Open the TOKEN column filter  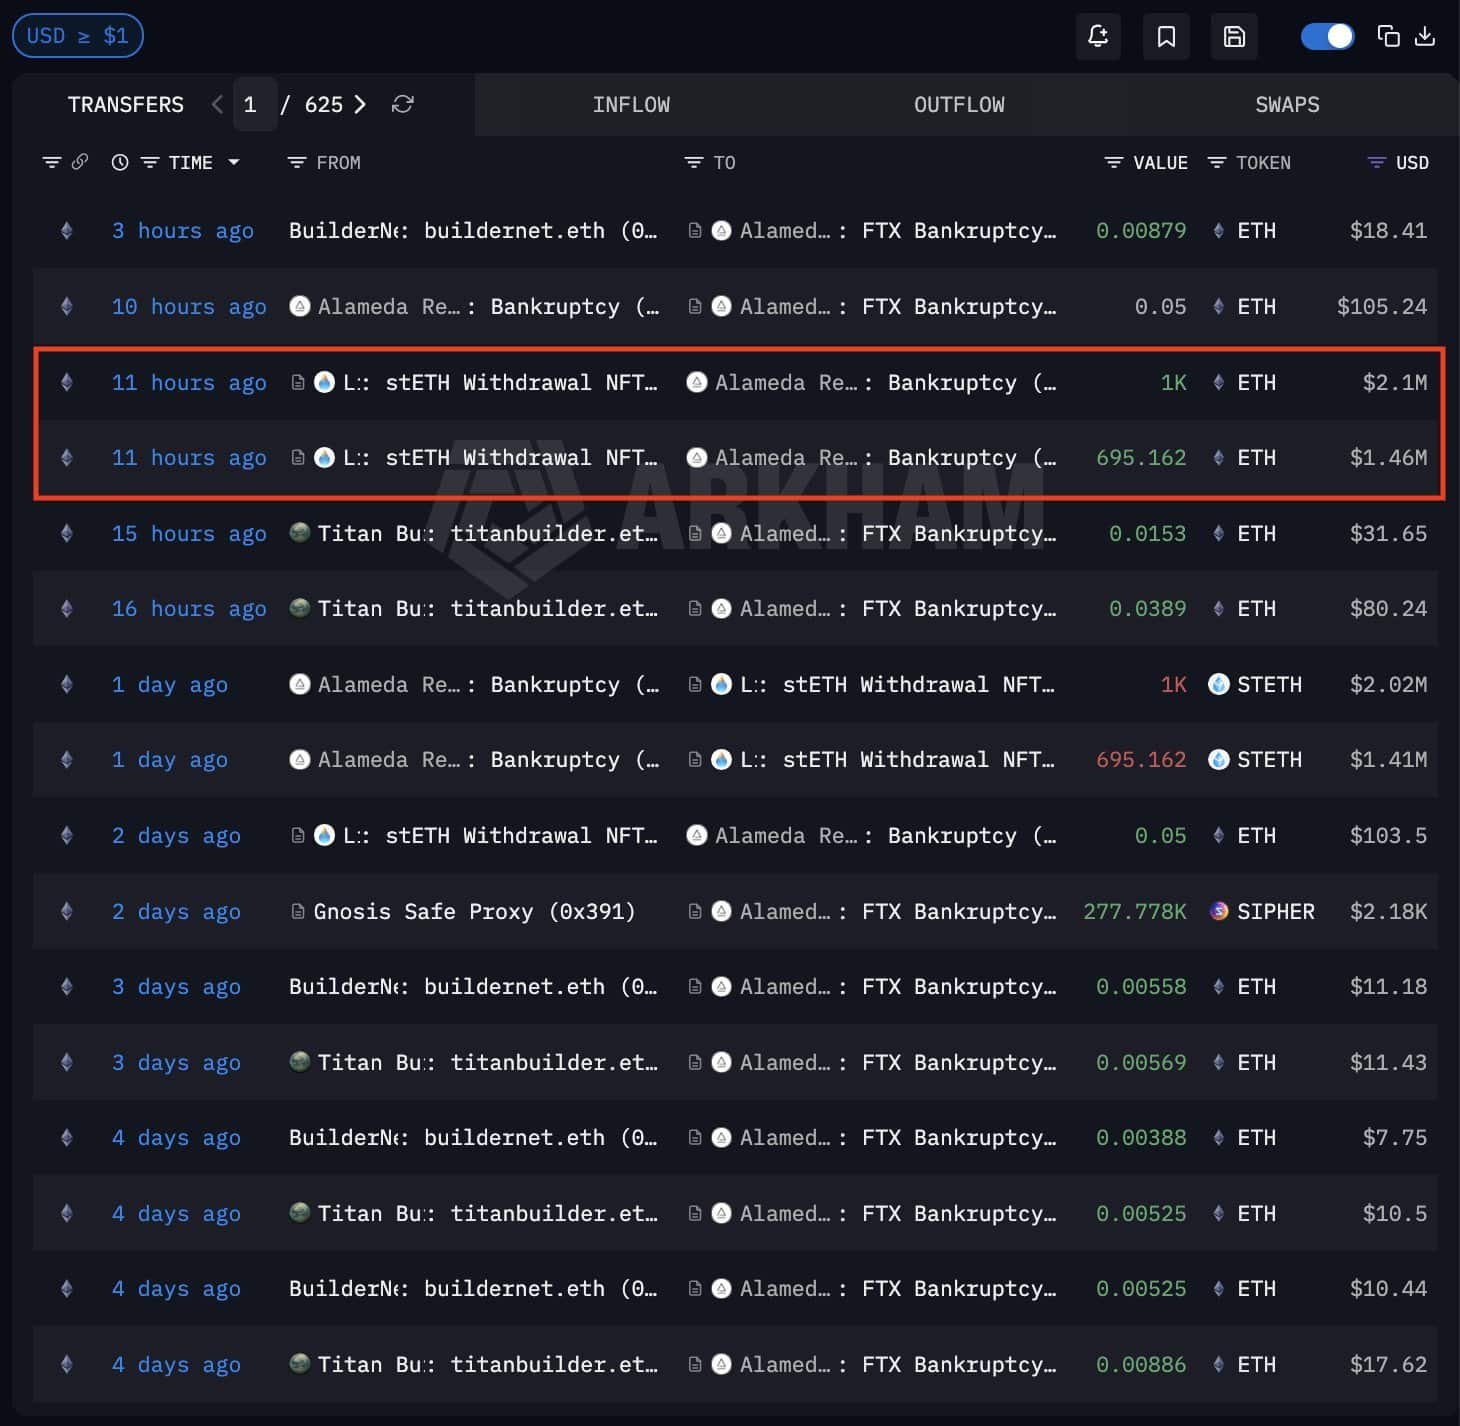[1217, 162]
